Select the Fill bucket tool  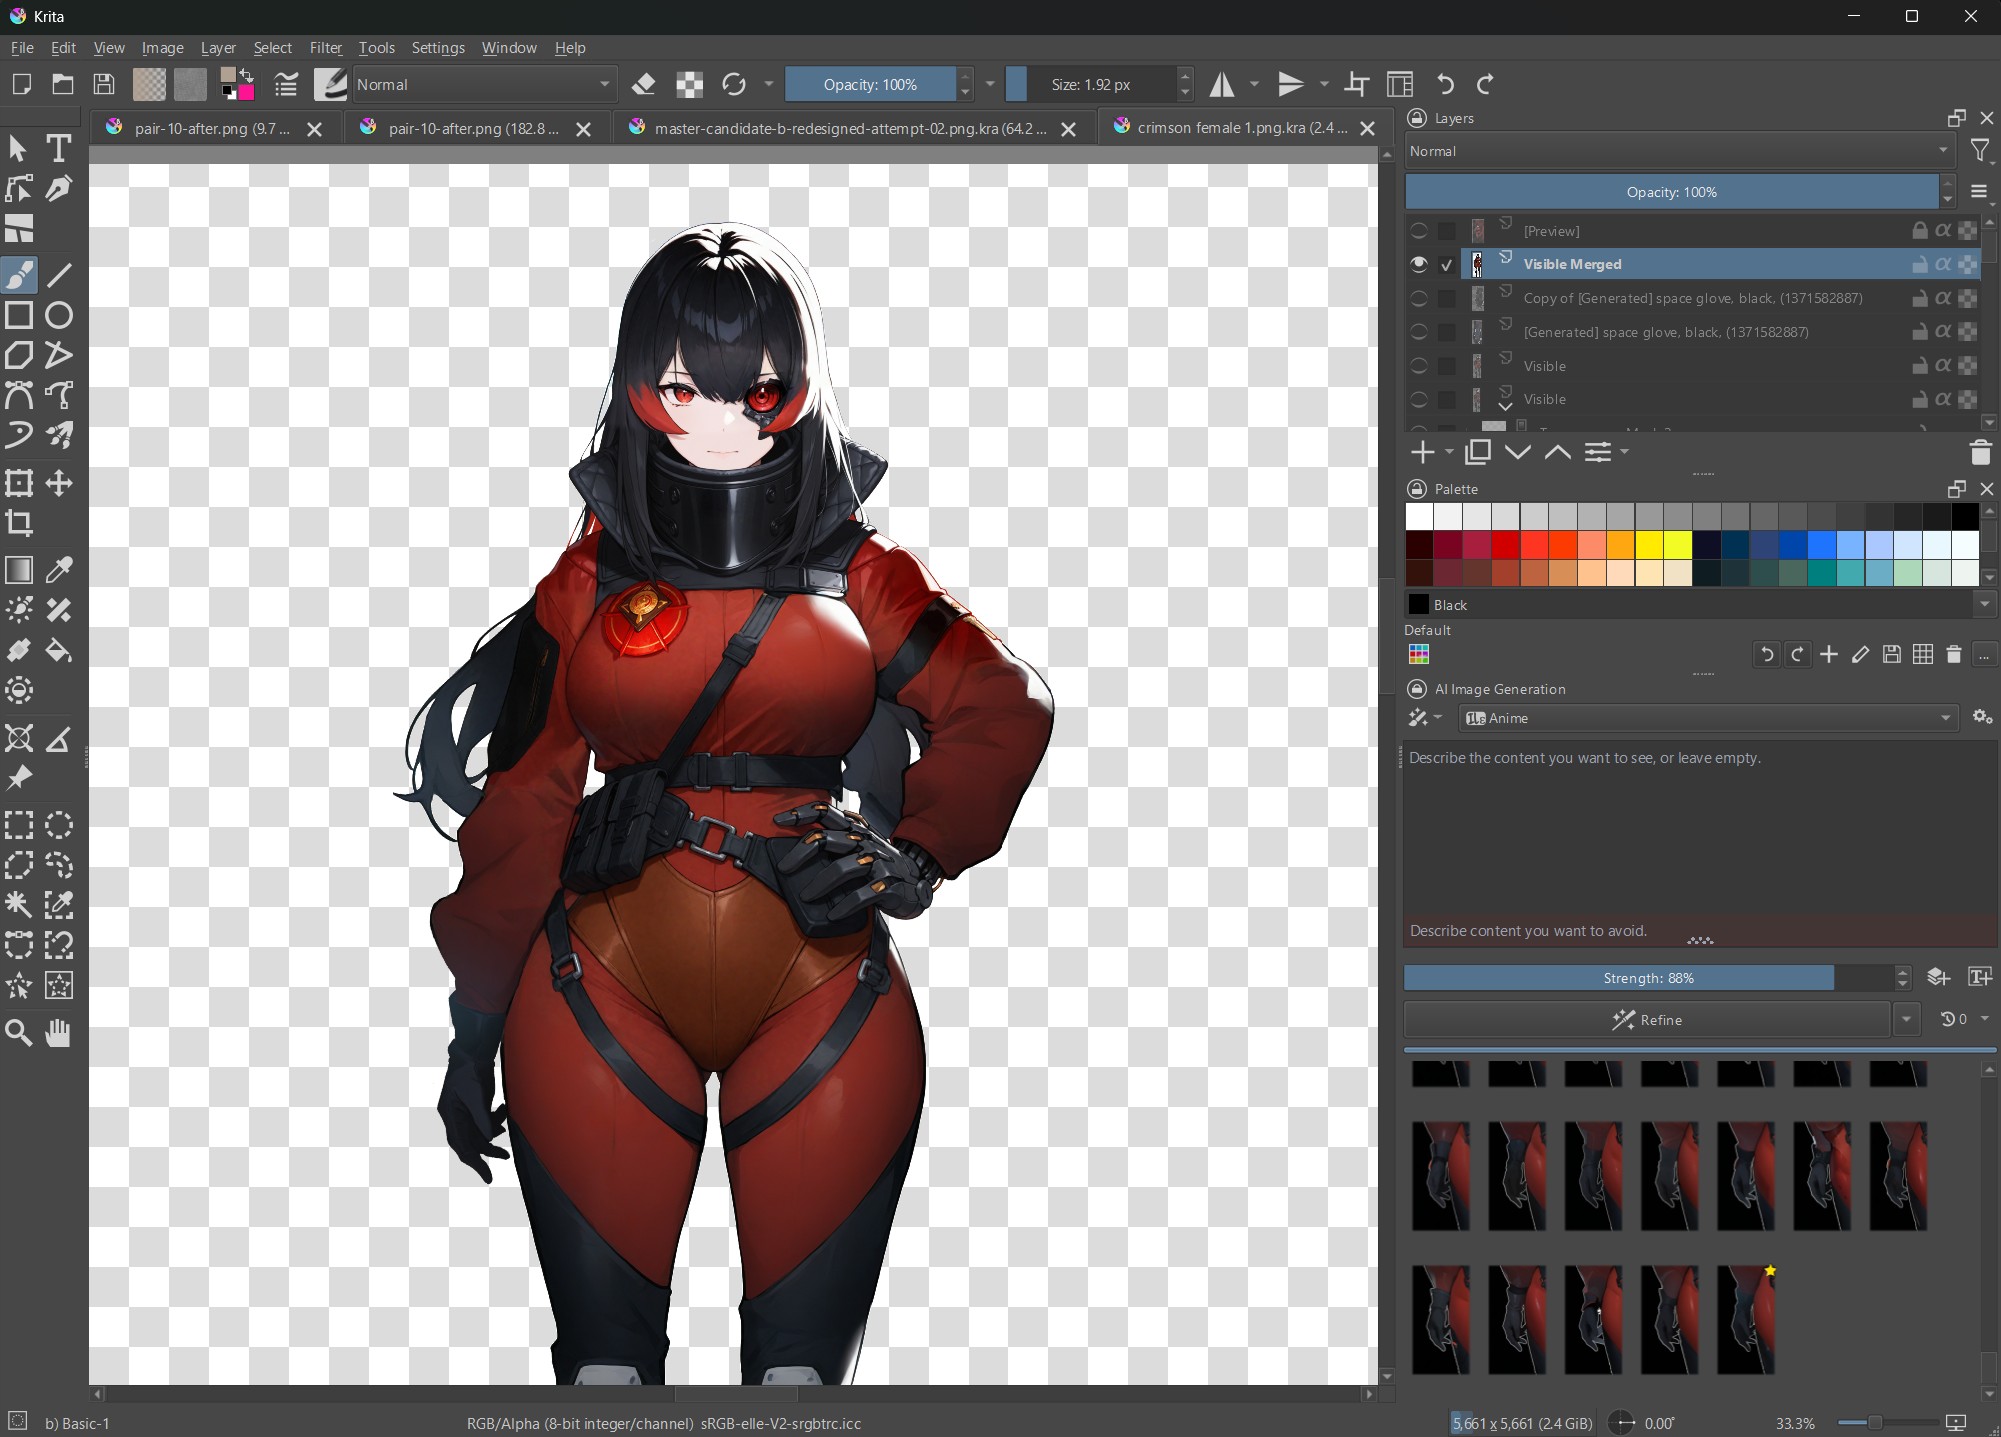pos(59,651)
